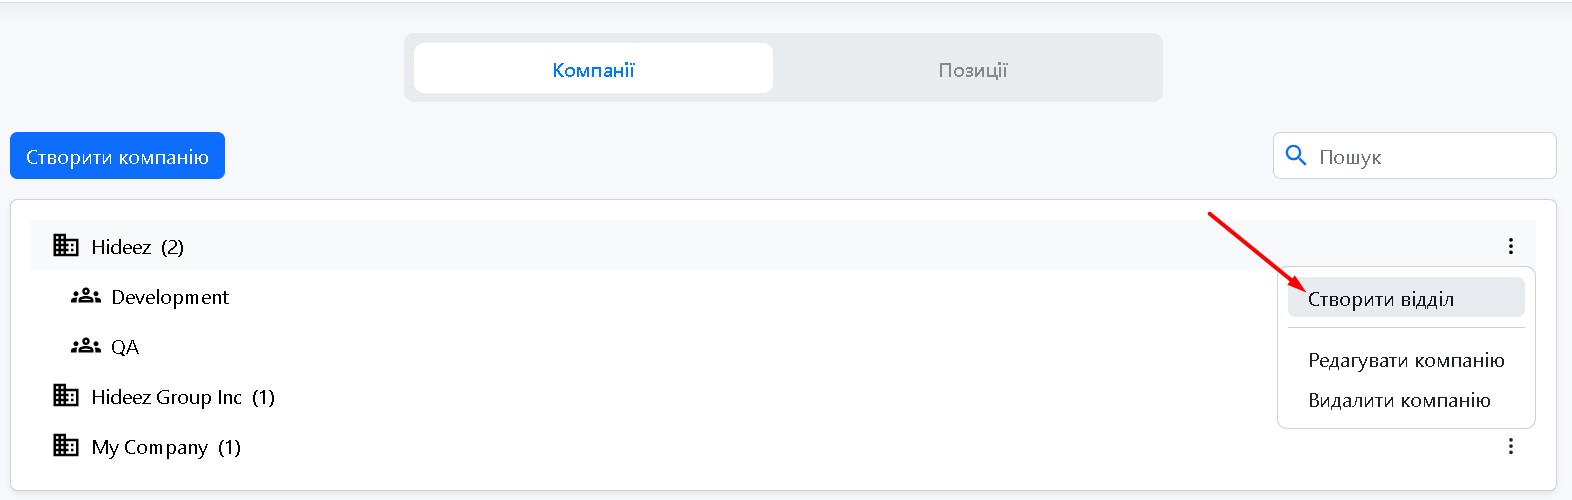Select Видалити компанію menu option

tap(1399, 400)
